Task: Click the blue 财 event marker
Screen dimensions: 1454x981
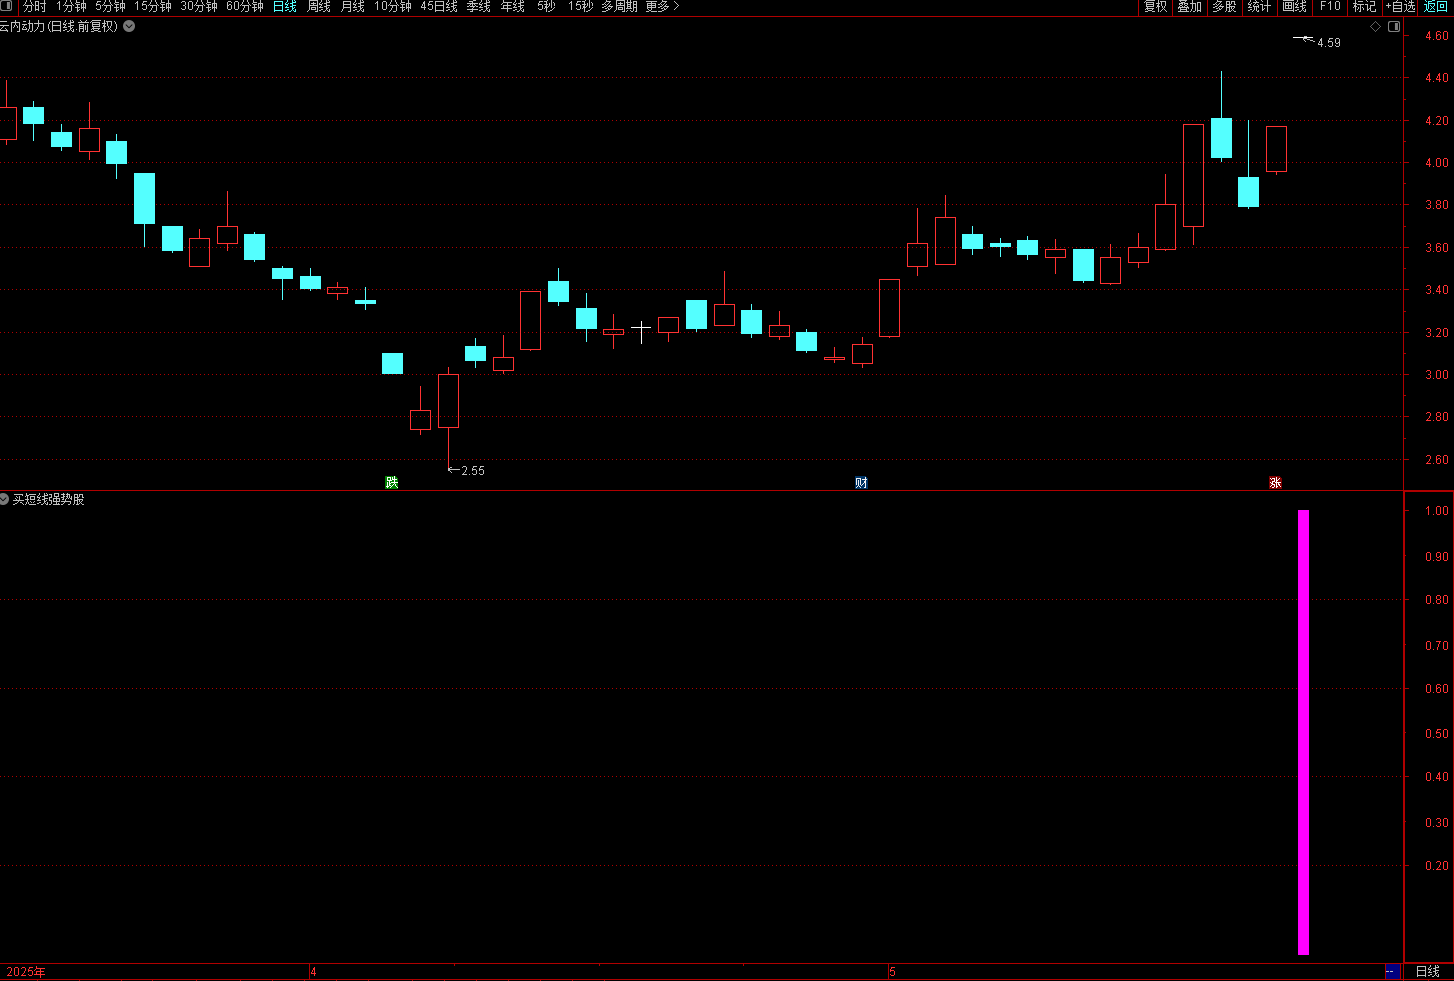Action: [861, 482]
